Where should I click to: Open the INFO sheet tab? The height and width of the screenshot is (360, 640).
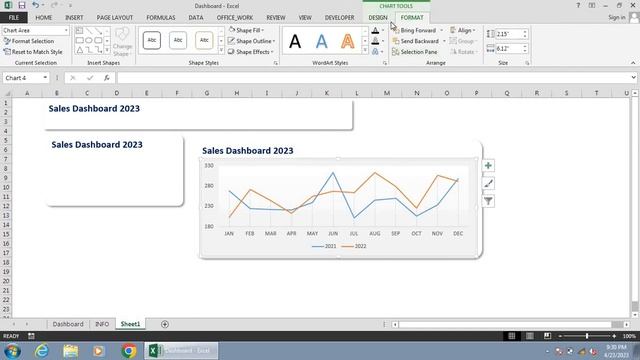click(x=102, y=324)
